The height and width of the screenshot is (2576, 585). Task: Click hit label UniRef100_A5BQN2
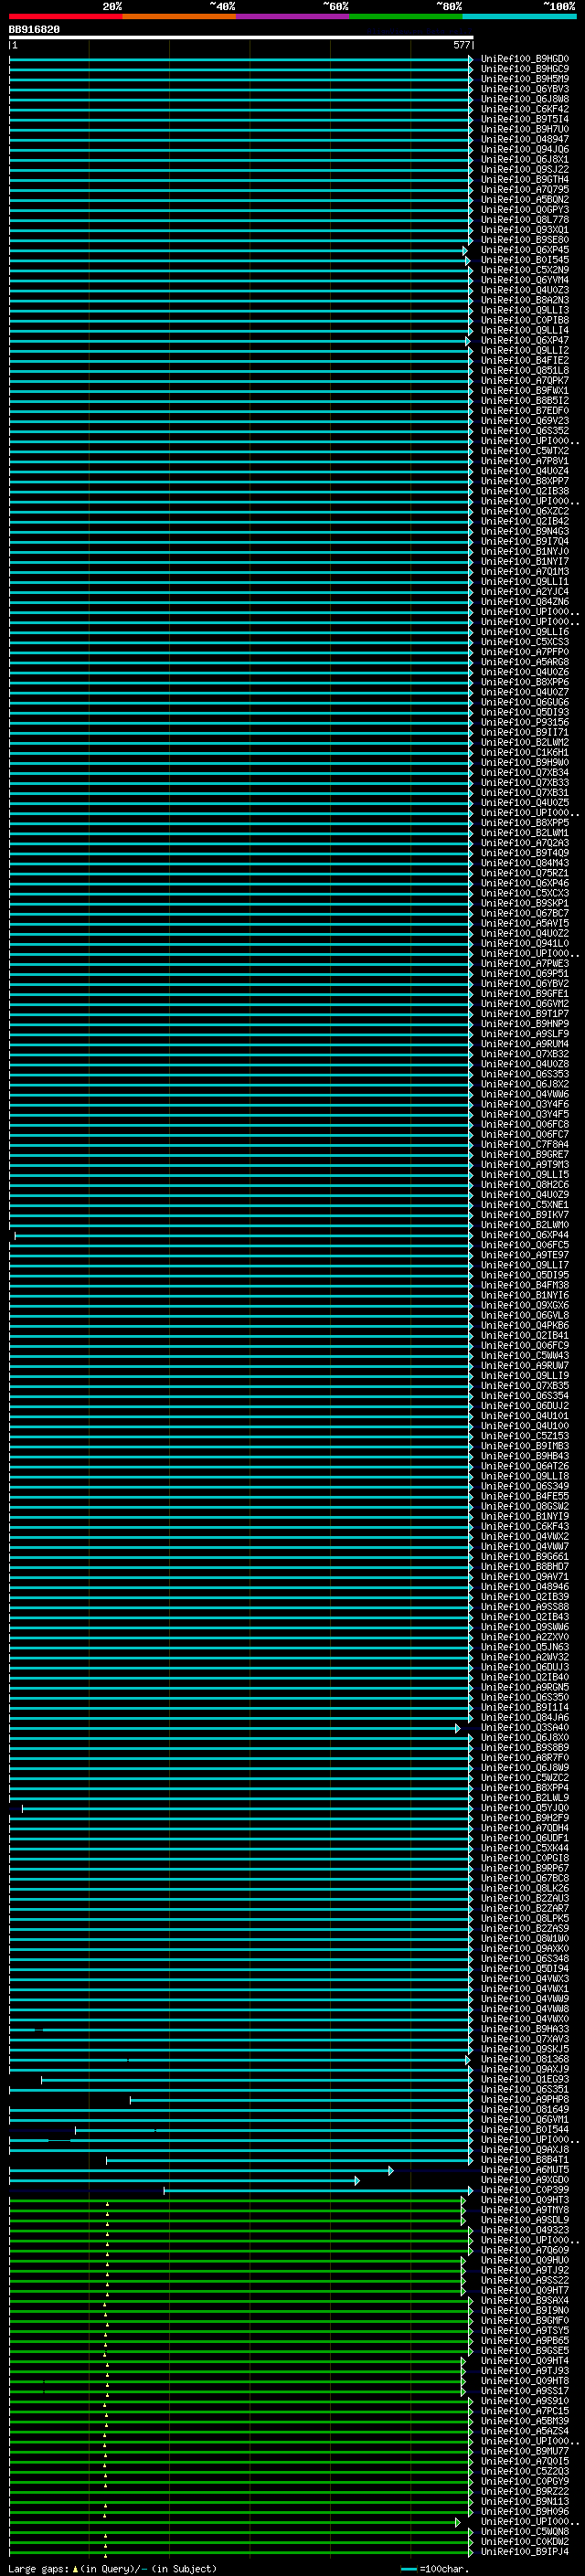[525, 199]
